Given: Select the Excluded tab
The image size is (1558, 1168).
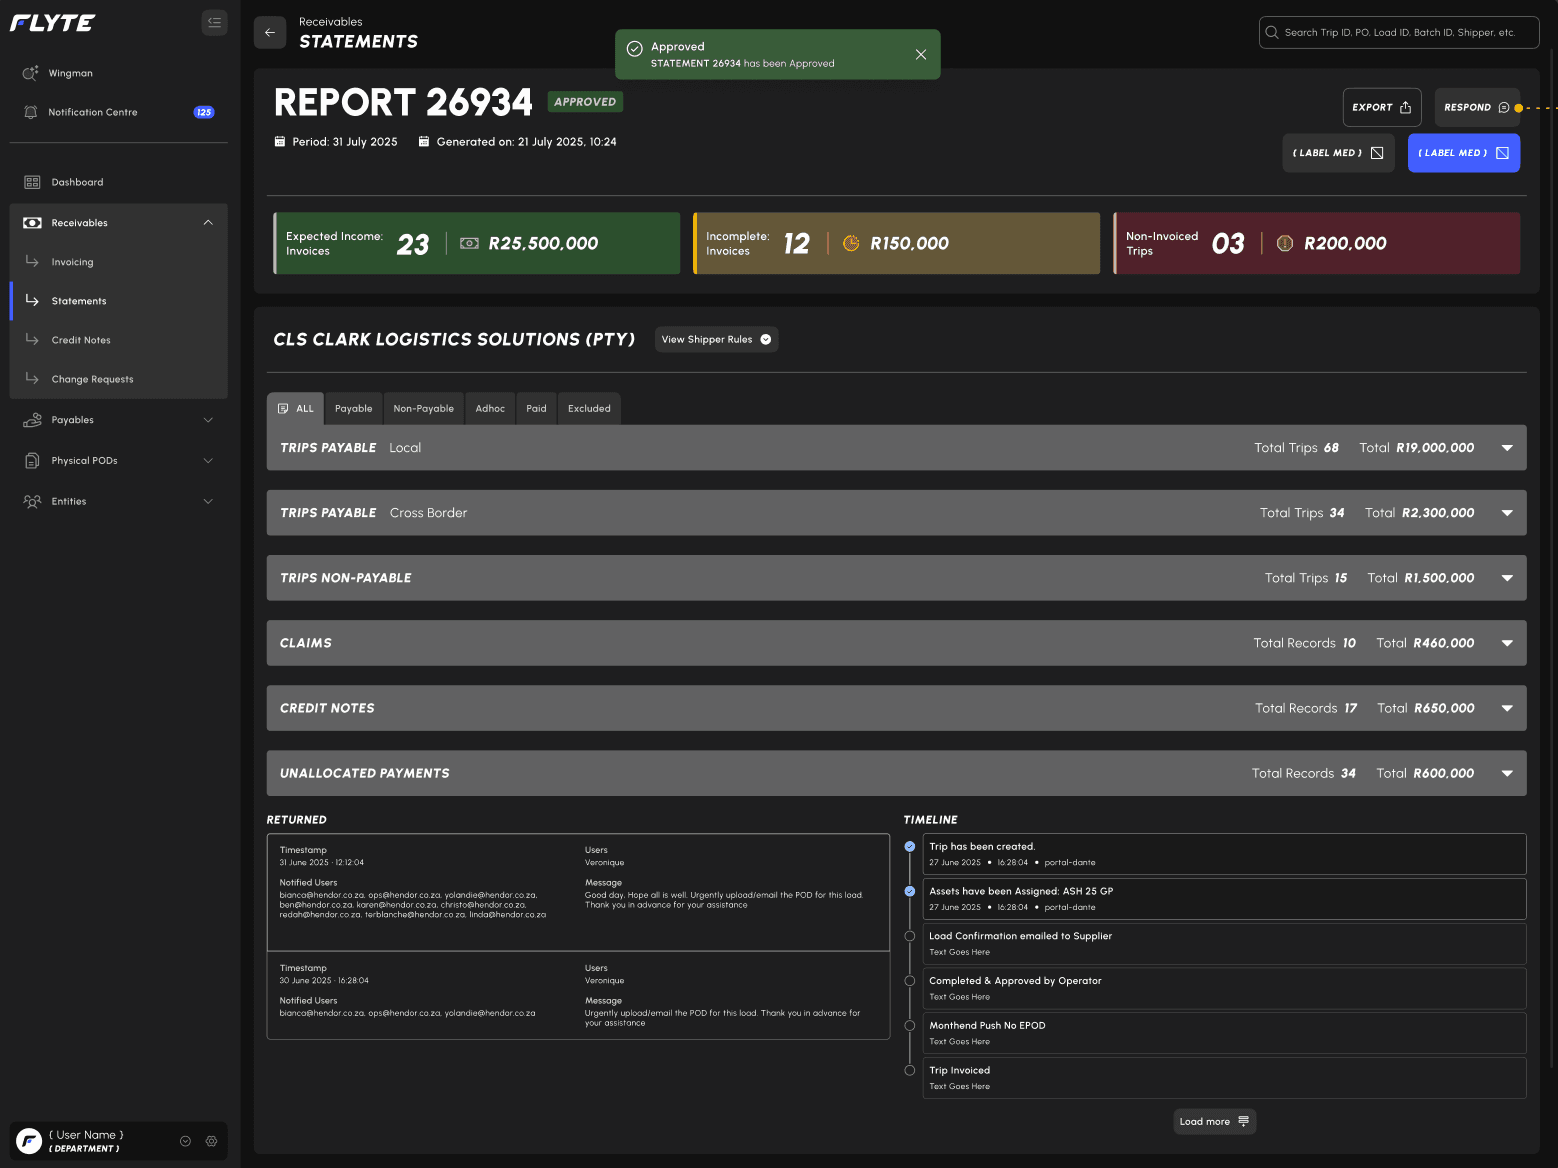Looking at the screenshot, I should tap(589, 408).
